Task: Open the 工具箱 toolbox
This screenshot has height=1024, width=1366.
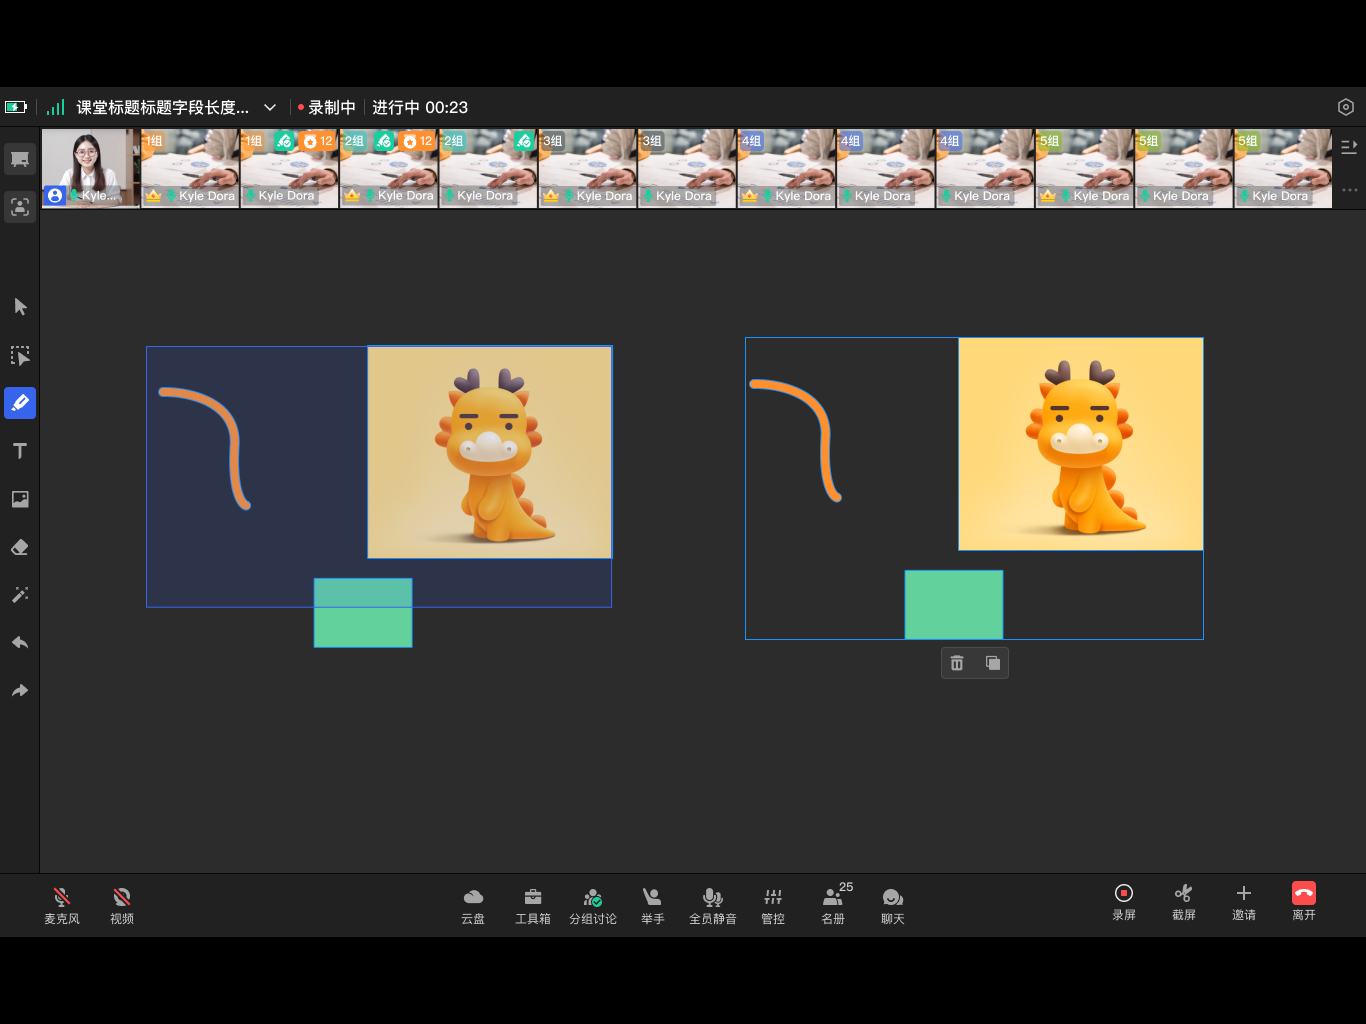Action: pos(533,904)
